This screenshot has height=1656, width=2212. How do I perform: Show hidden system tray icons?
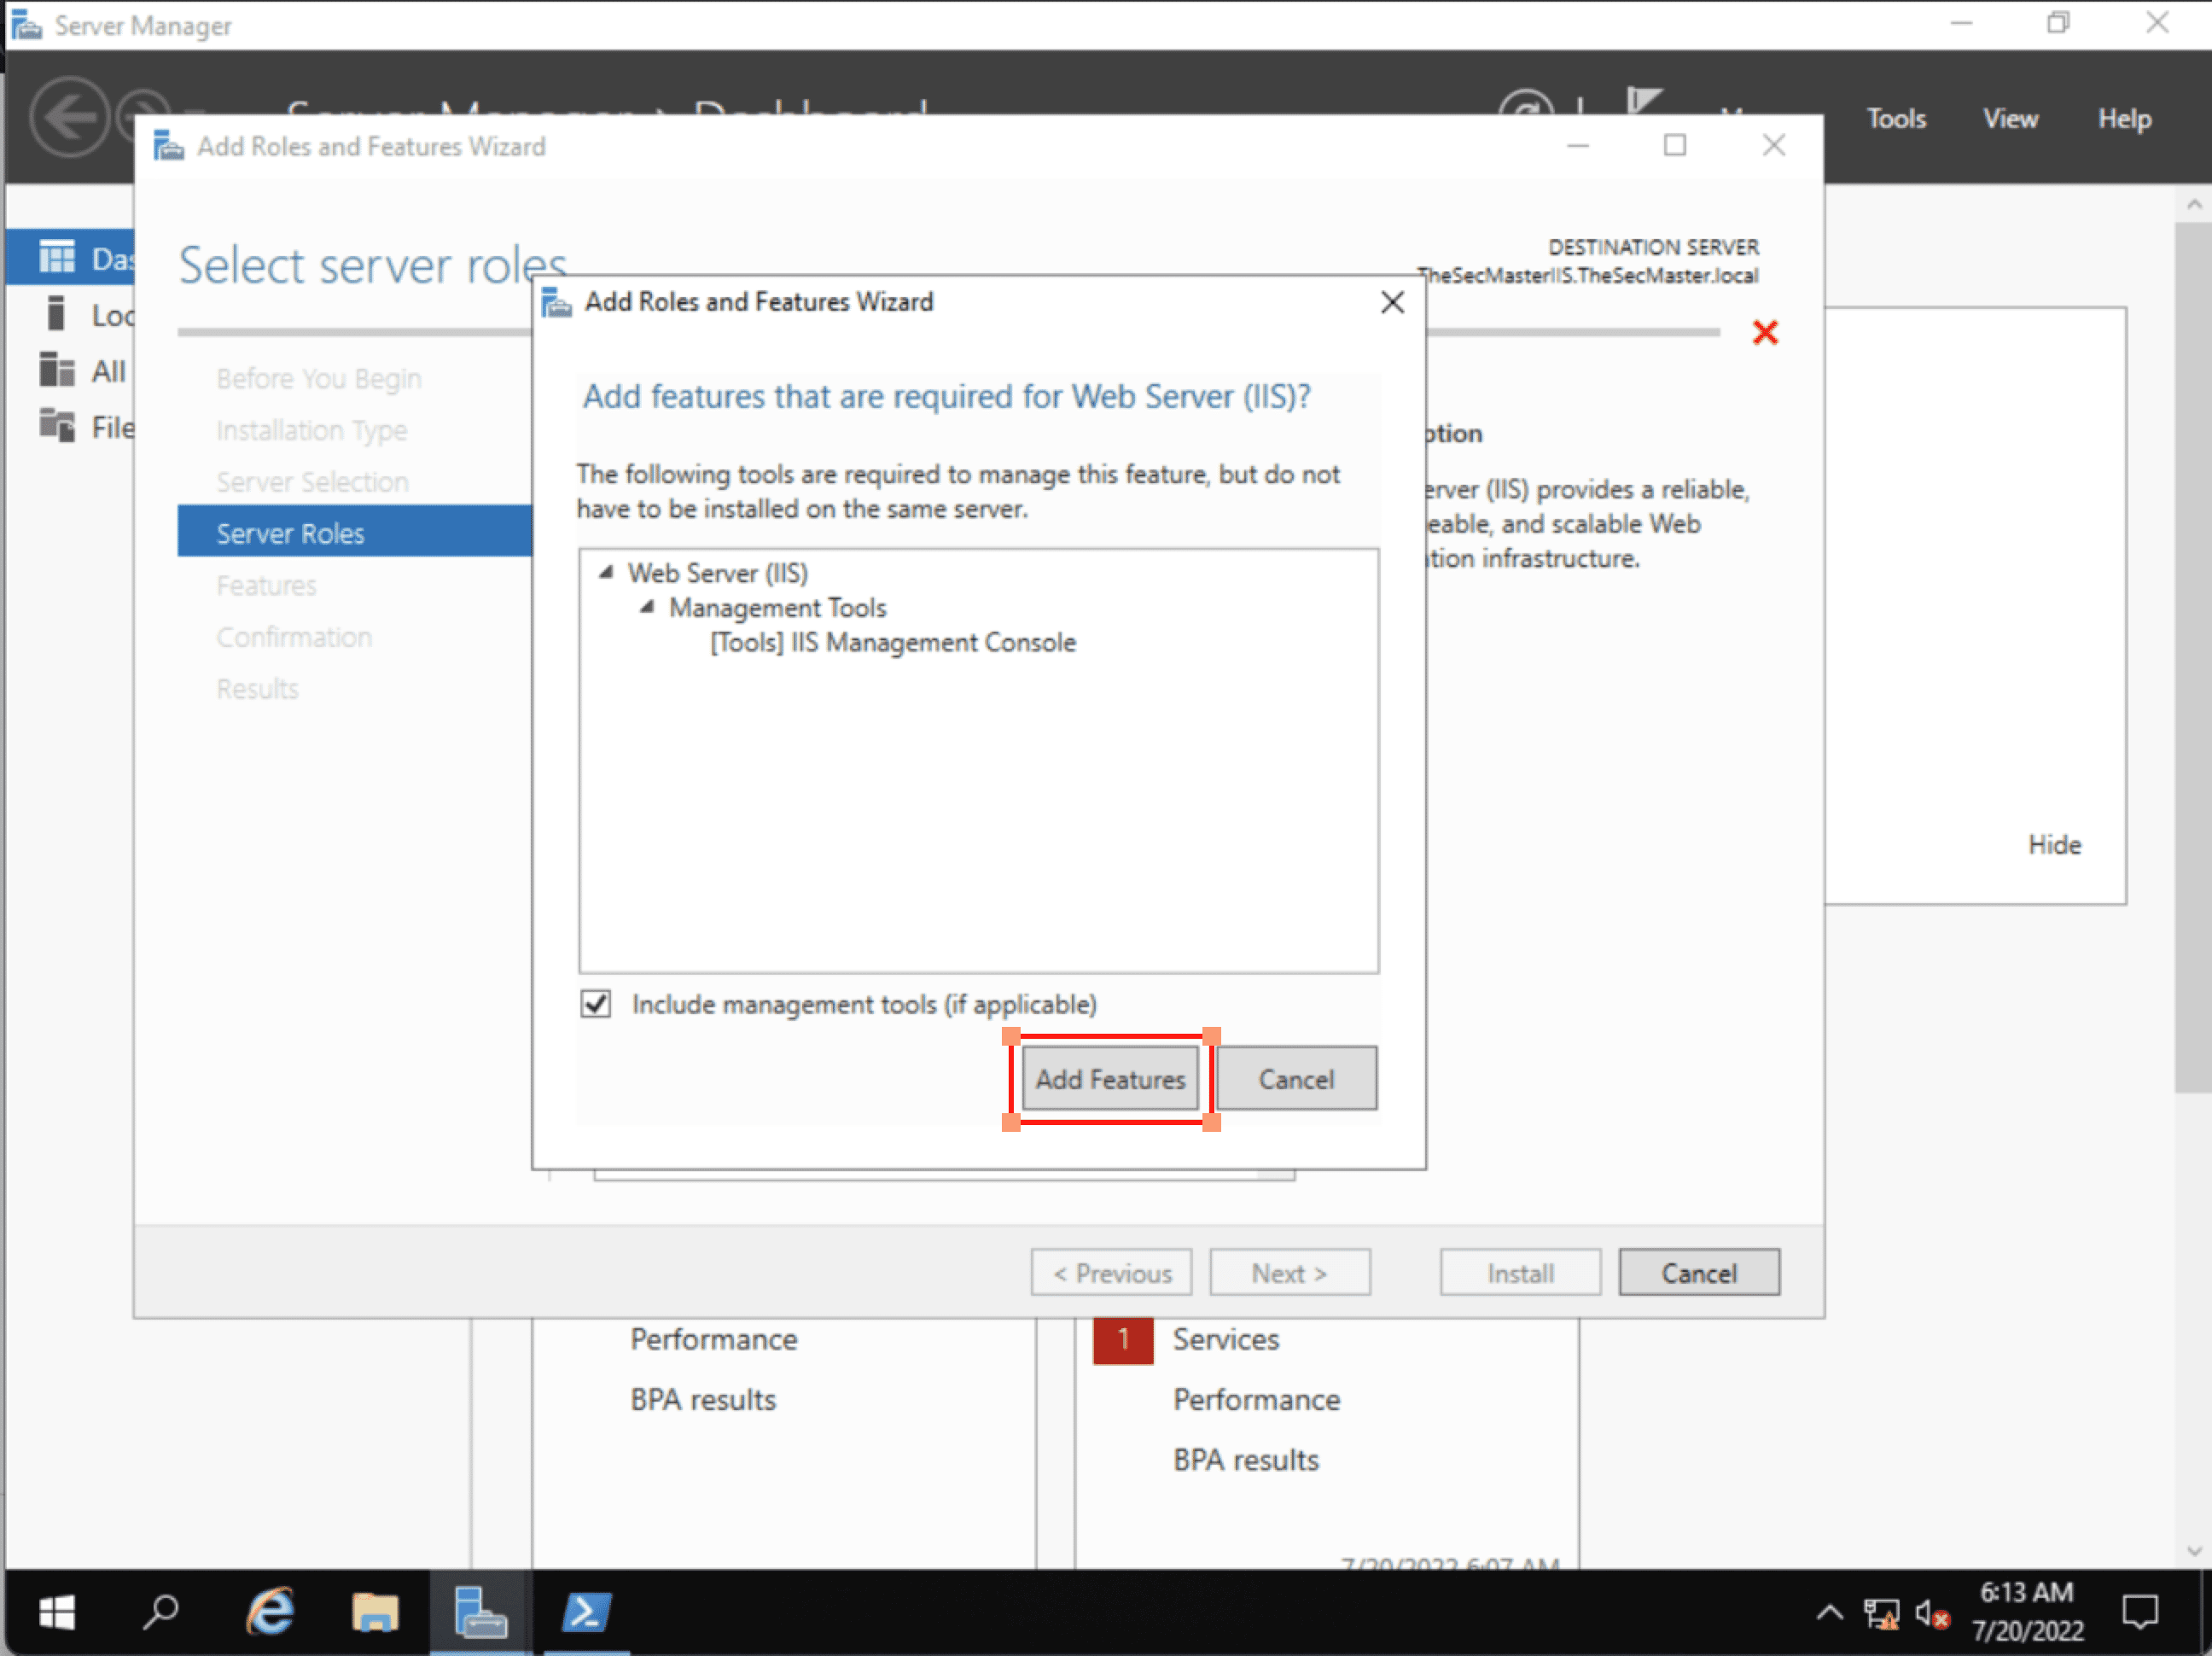click(1829, 1612)
